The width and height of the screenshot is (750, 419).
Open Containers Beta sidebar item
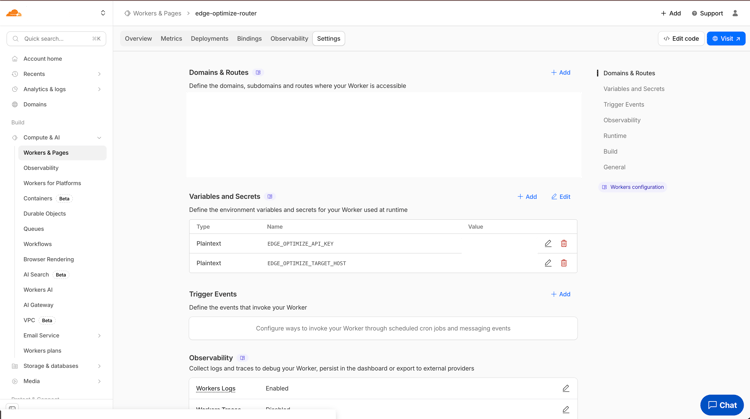47,198
